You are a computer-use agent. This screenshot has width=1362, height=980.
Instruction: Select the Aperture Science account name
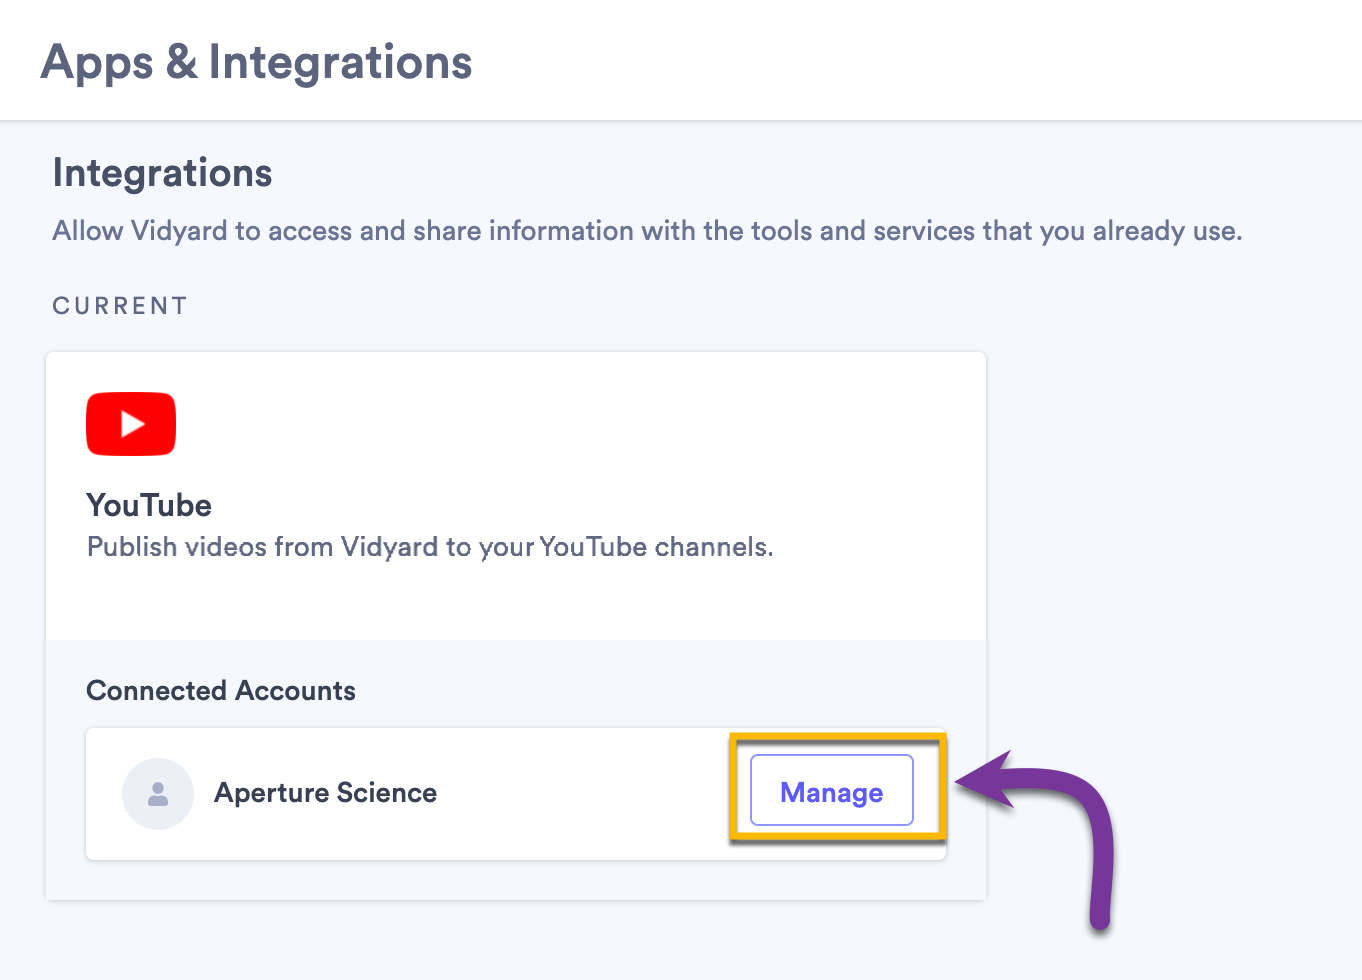tap(325, 793)
